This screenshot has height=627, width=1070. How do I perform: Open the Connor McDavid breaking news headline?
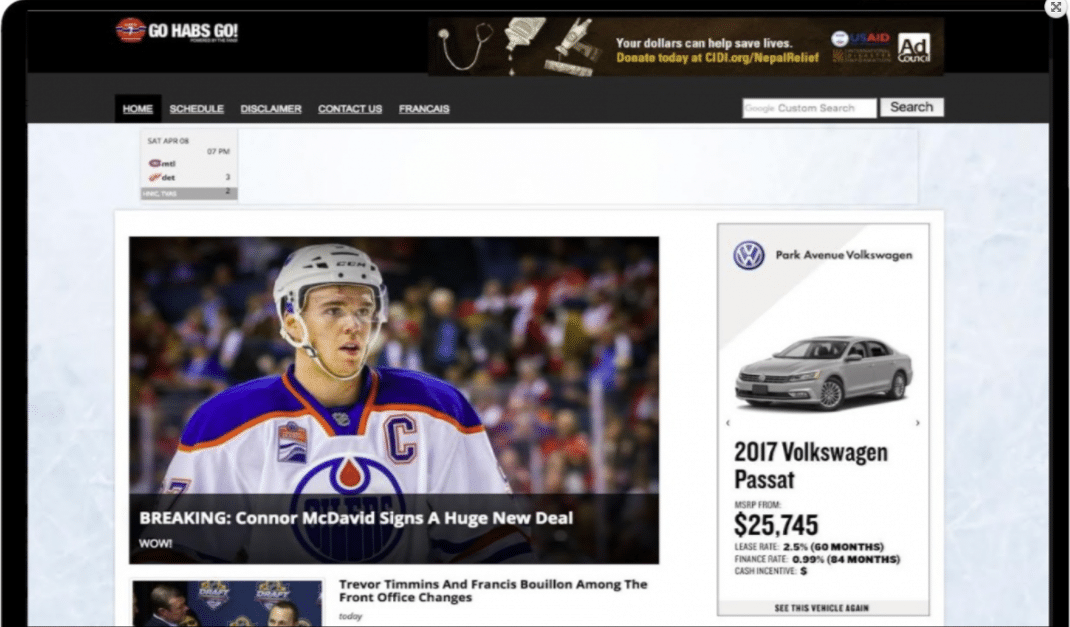point(356,518)
